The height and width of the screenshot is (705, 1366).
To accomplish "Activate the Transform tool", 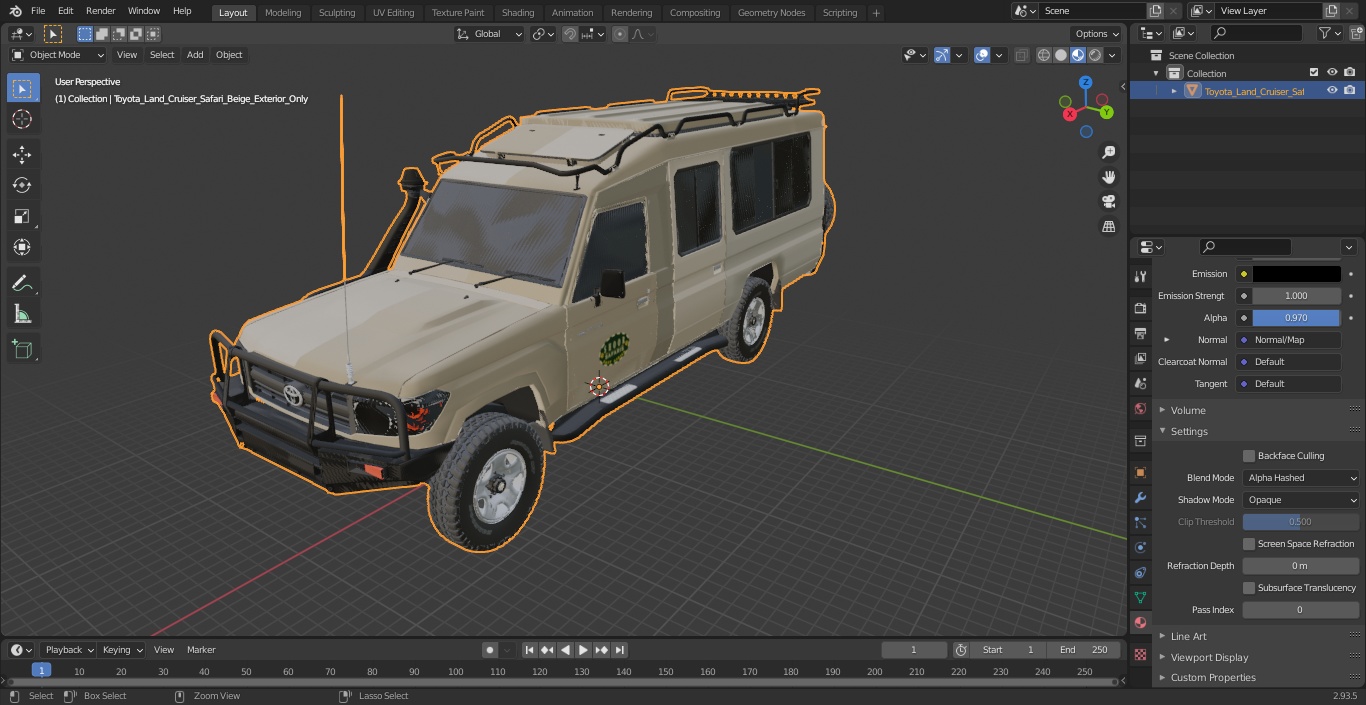I will click(22, 247).
